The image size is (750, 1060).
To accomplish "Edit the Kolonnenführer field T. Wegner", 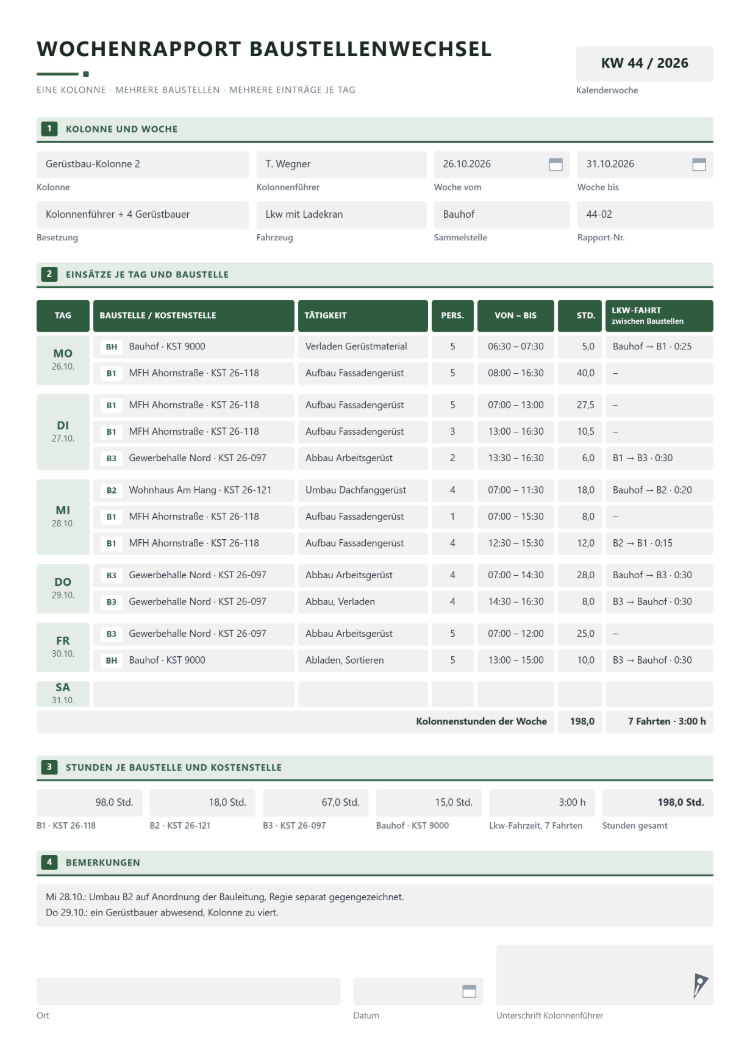I will point(341,164).
